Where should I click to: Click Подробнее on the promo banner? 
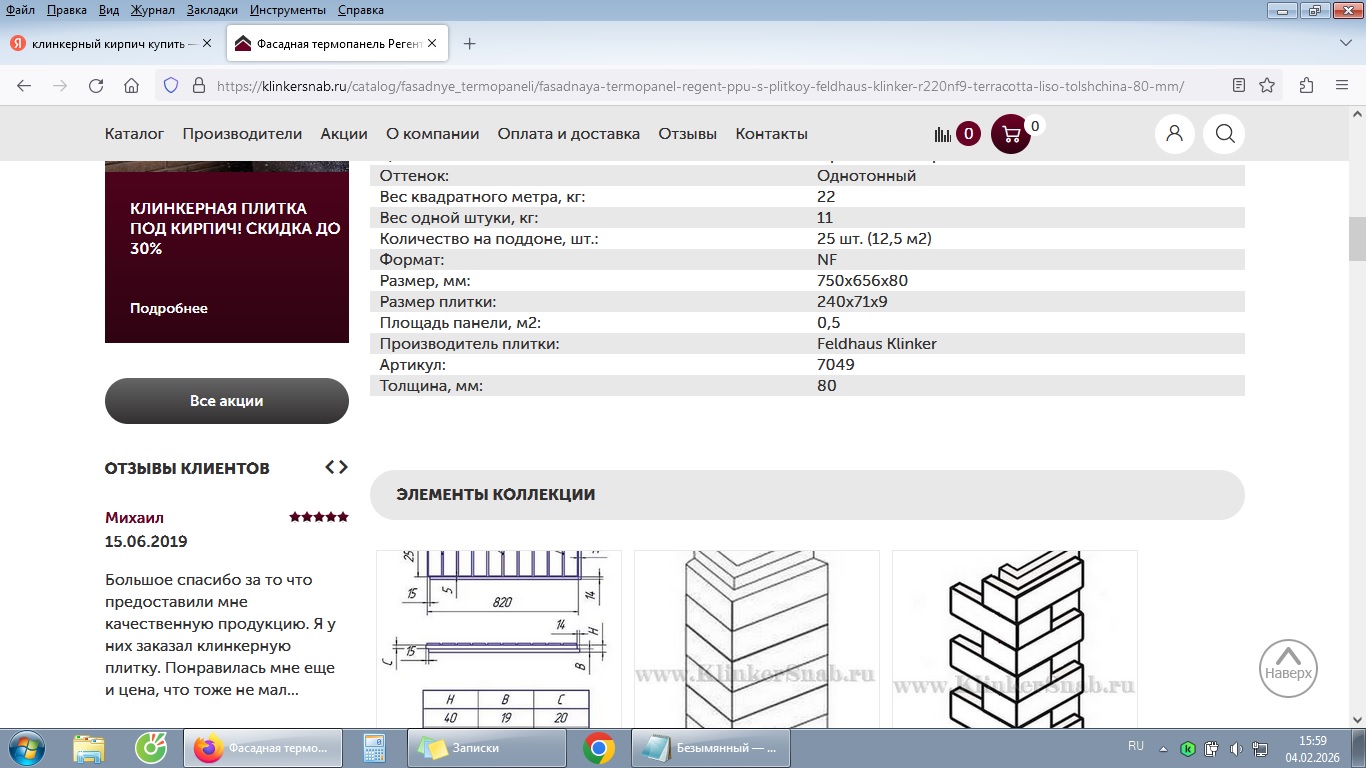tap(169, 308)
